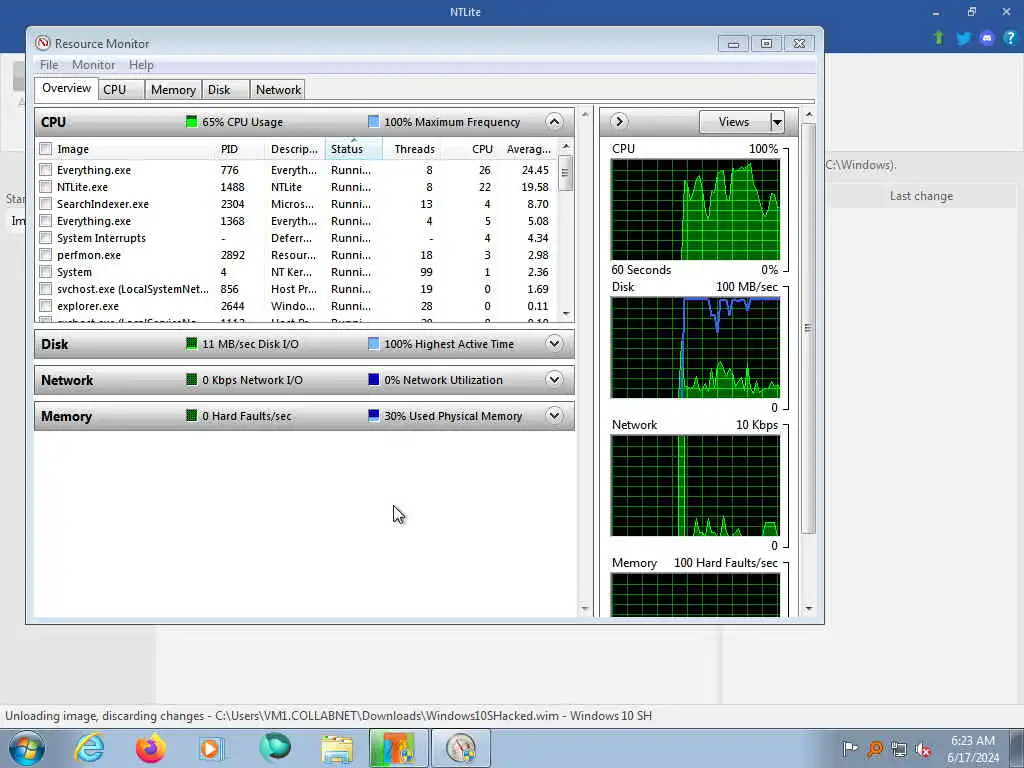1024x768 pixels.
Task: Open network status tray icon
Action: pyautogui.click(x=899, y=749)
